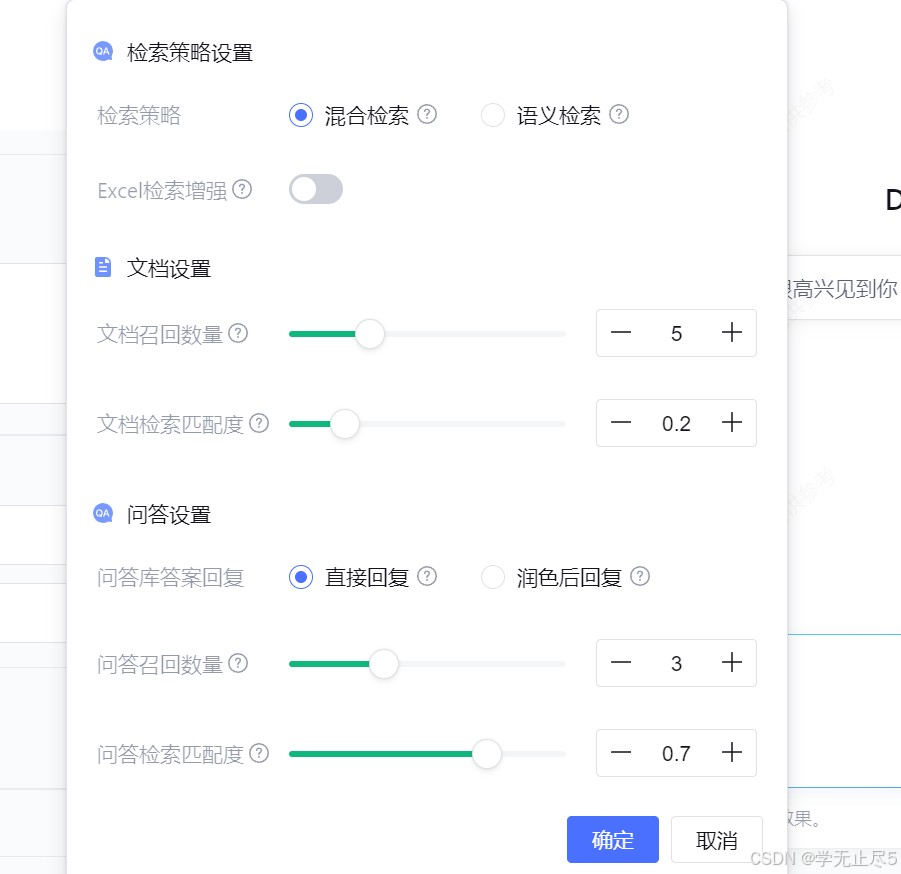This screenshot has height=874, width=901.
Task: Confirm settings with 确定 button
Action: (613, 840)
